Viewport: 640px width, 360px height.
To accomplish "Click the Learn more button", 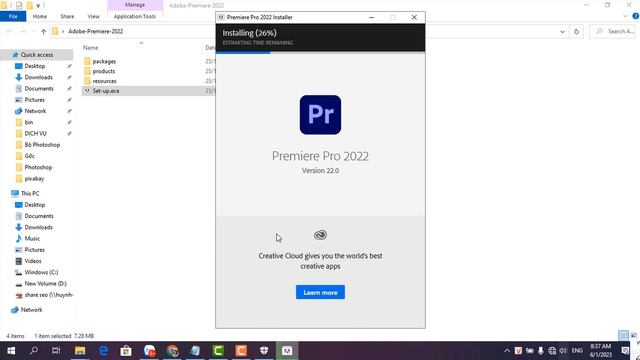I will pyautogui.click(x=320, y=292).
